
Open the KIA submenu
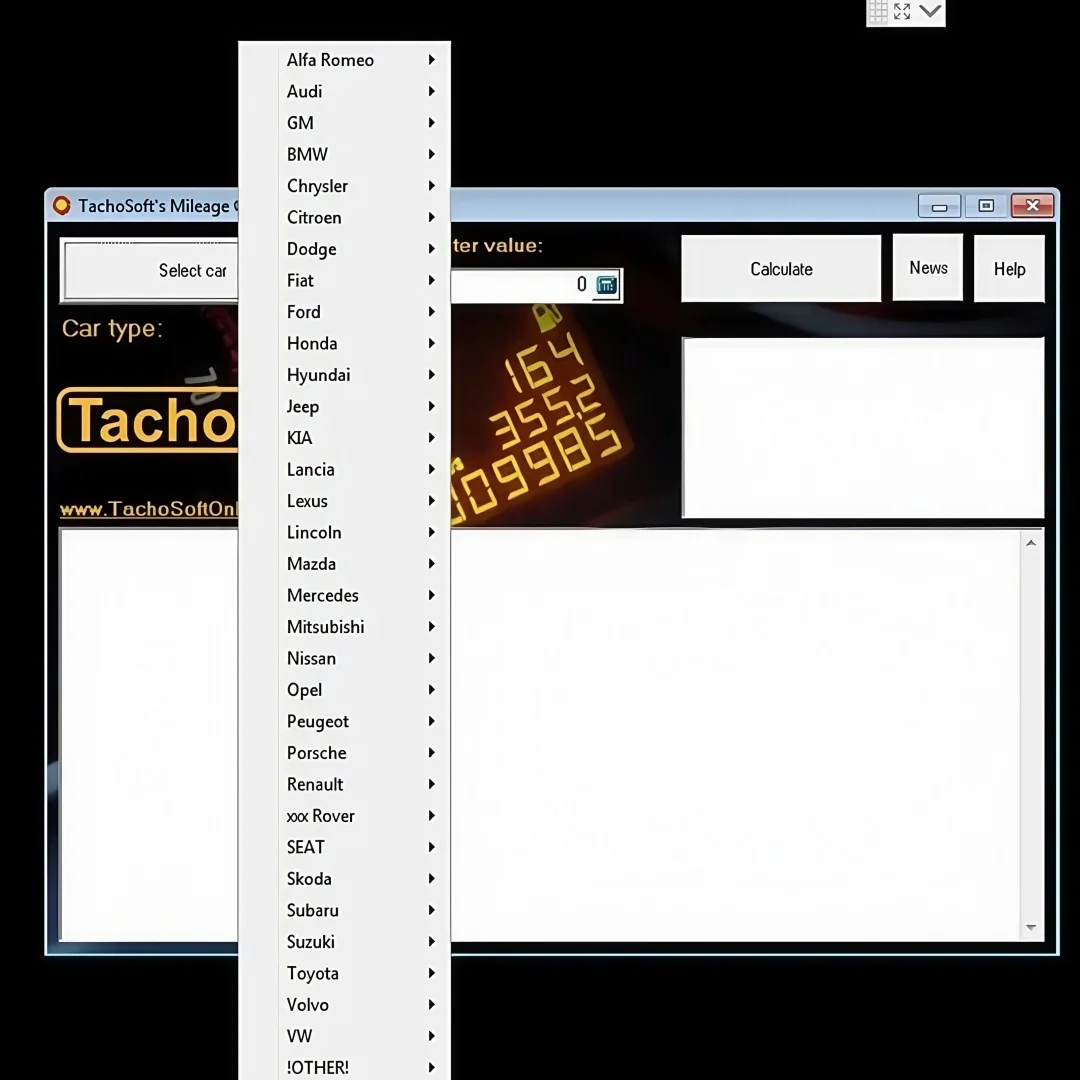[344, 438]
